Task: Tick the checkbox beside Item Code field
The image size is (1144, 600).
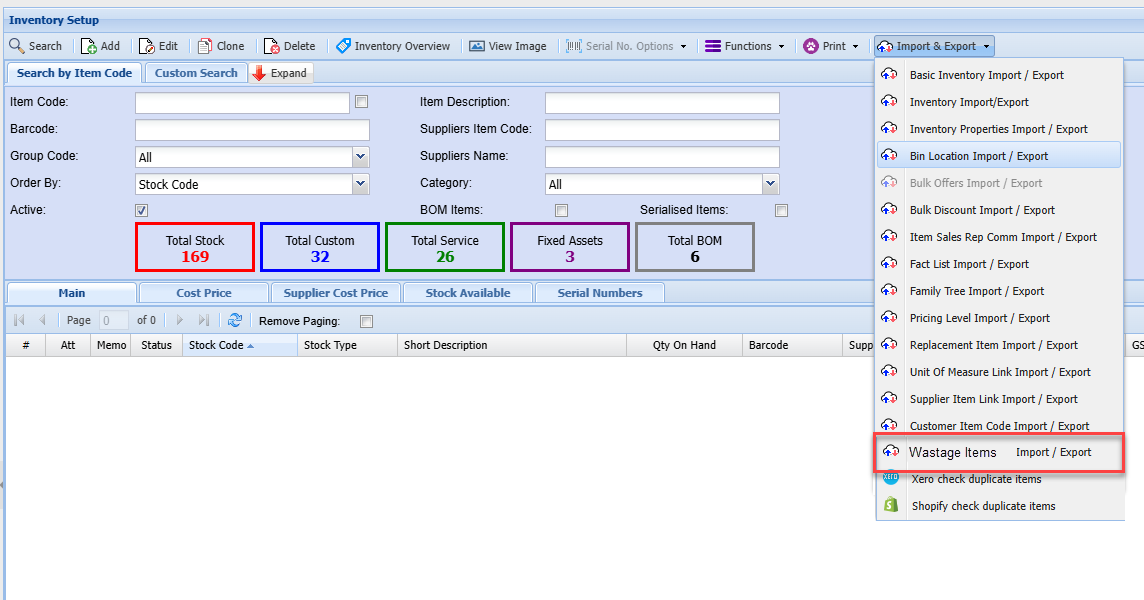Action: (361, 102)
